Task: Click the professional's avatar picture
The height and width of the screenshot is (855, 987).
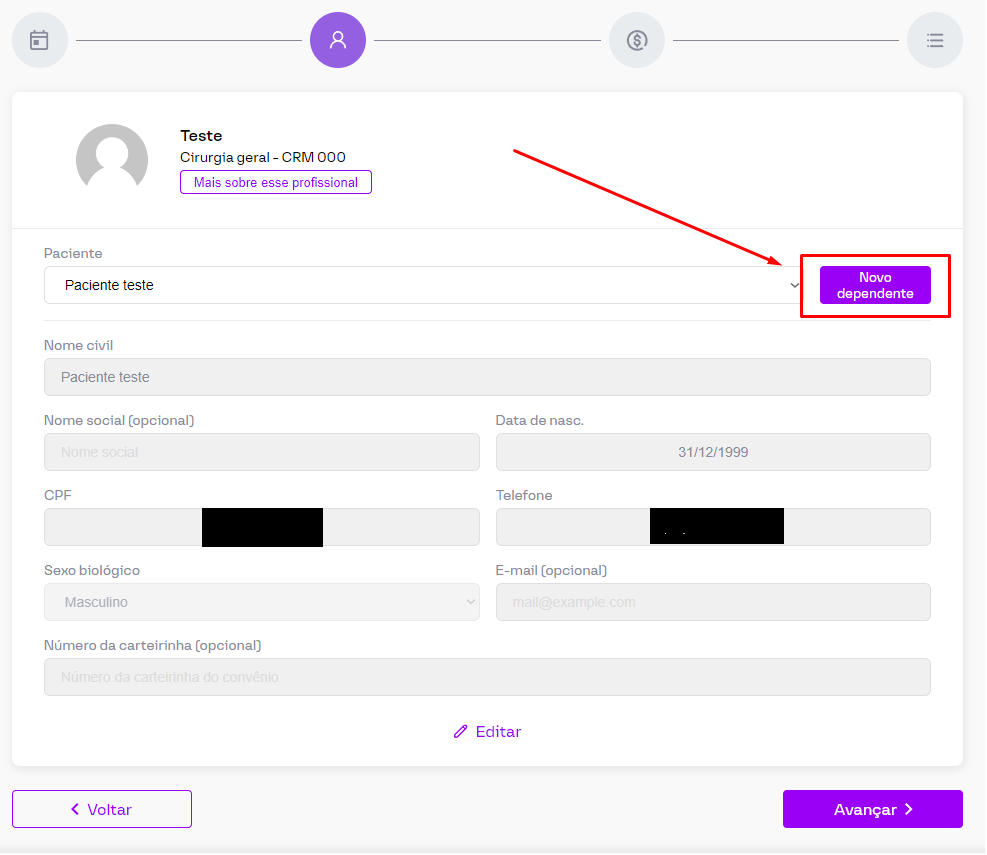Action: [112, 159]
